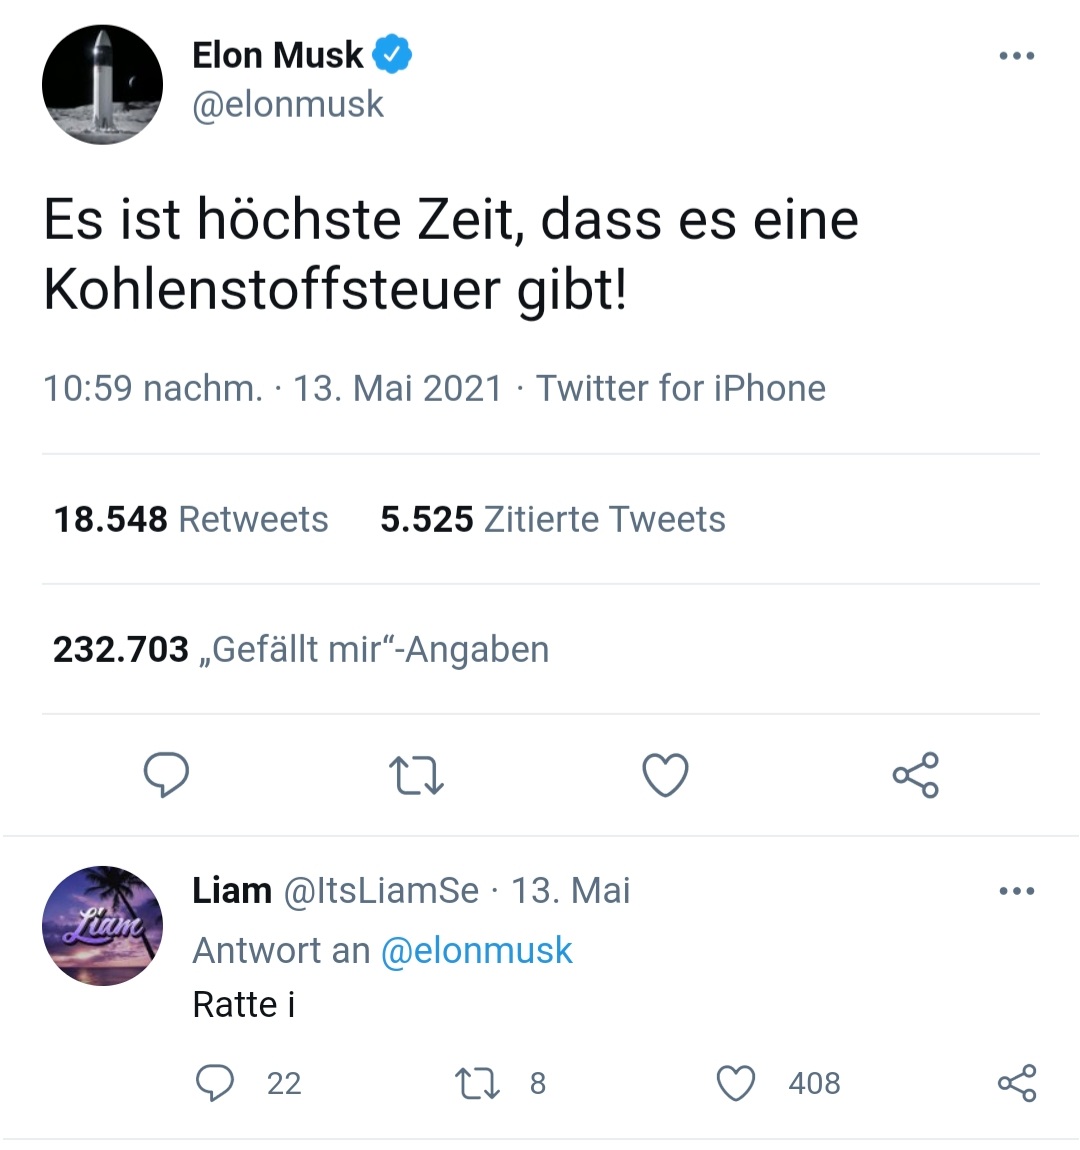Open the share icon on Elon Musk's tweet
The image size is (1080, 1150).
point(914,774)
